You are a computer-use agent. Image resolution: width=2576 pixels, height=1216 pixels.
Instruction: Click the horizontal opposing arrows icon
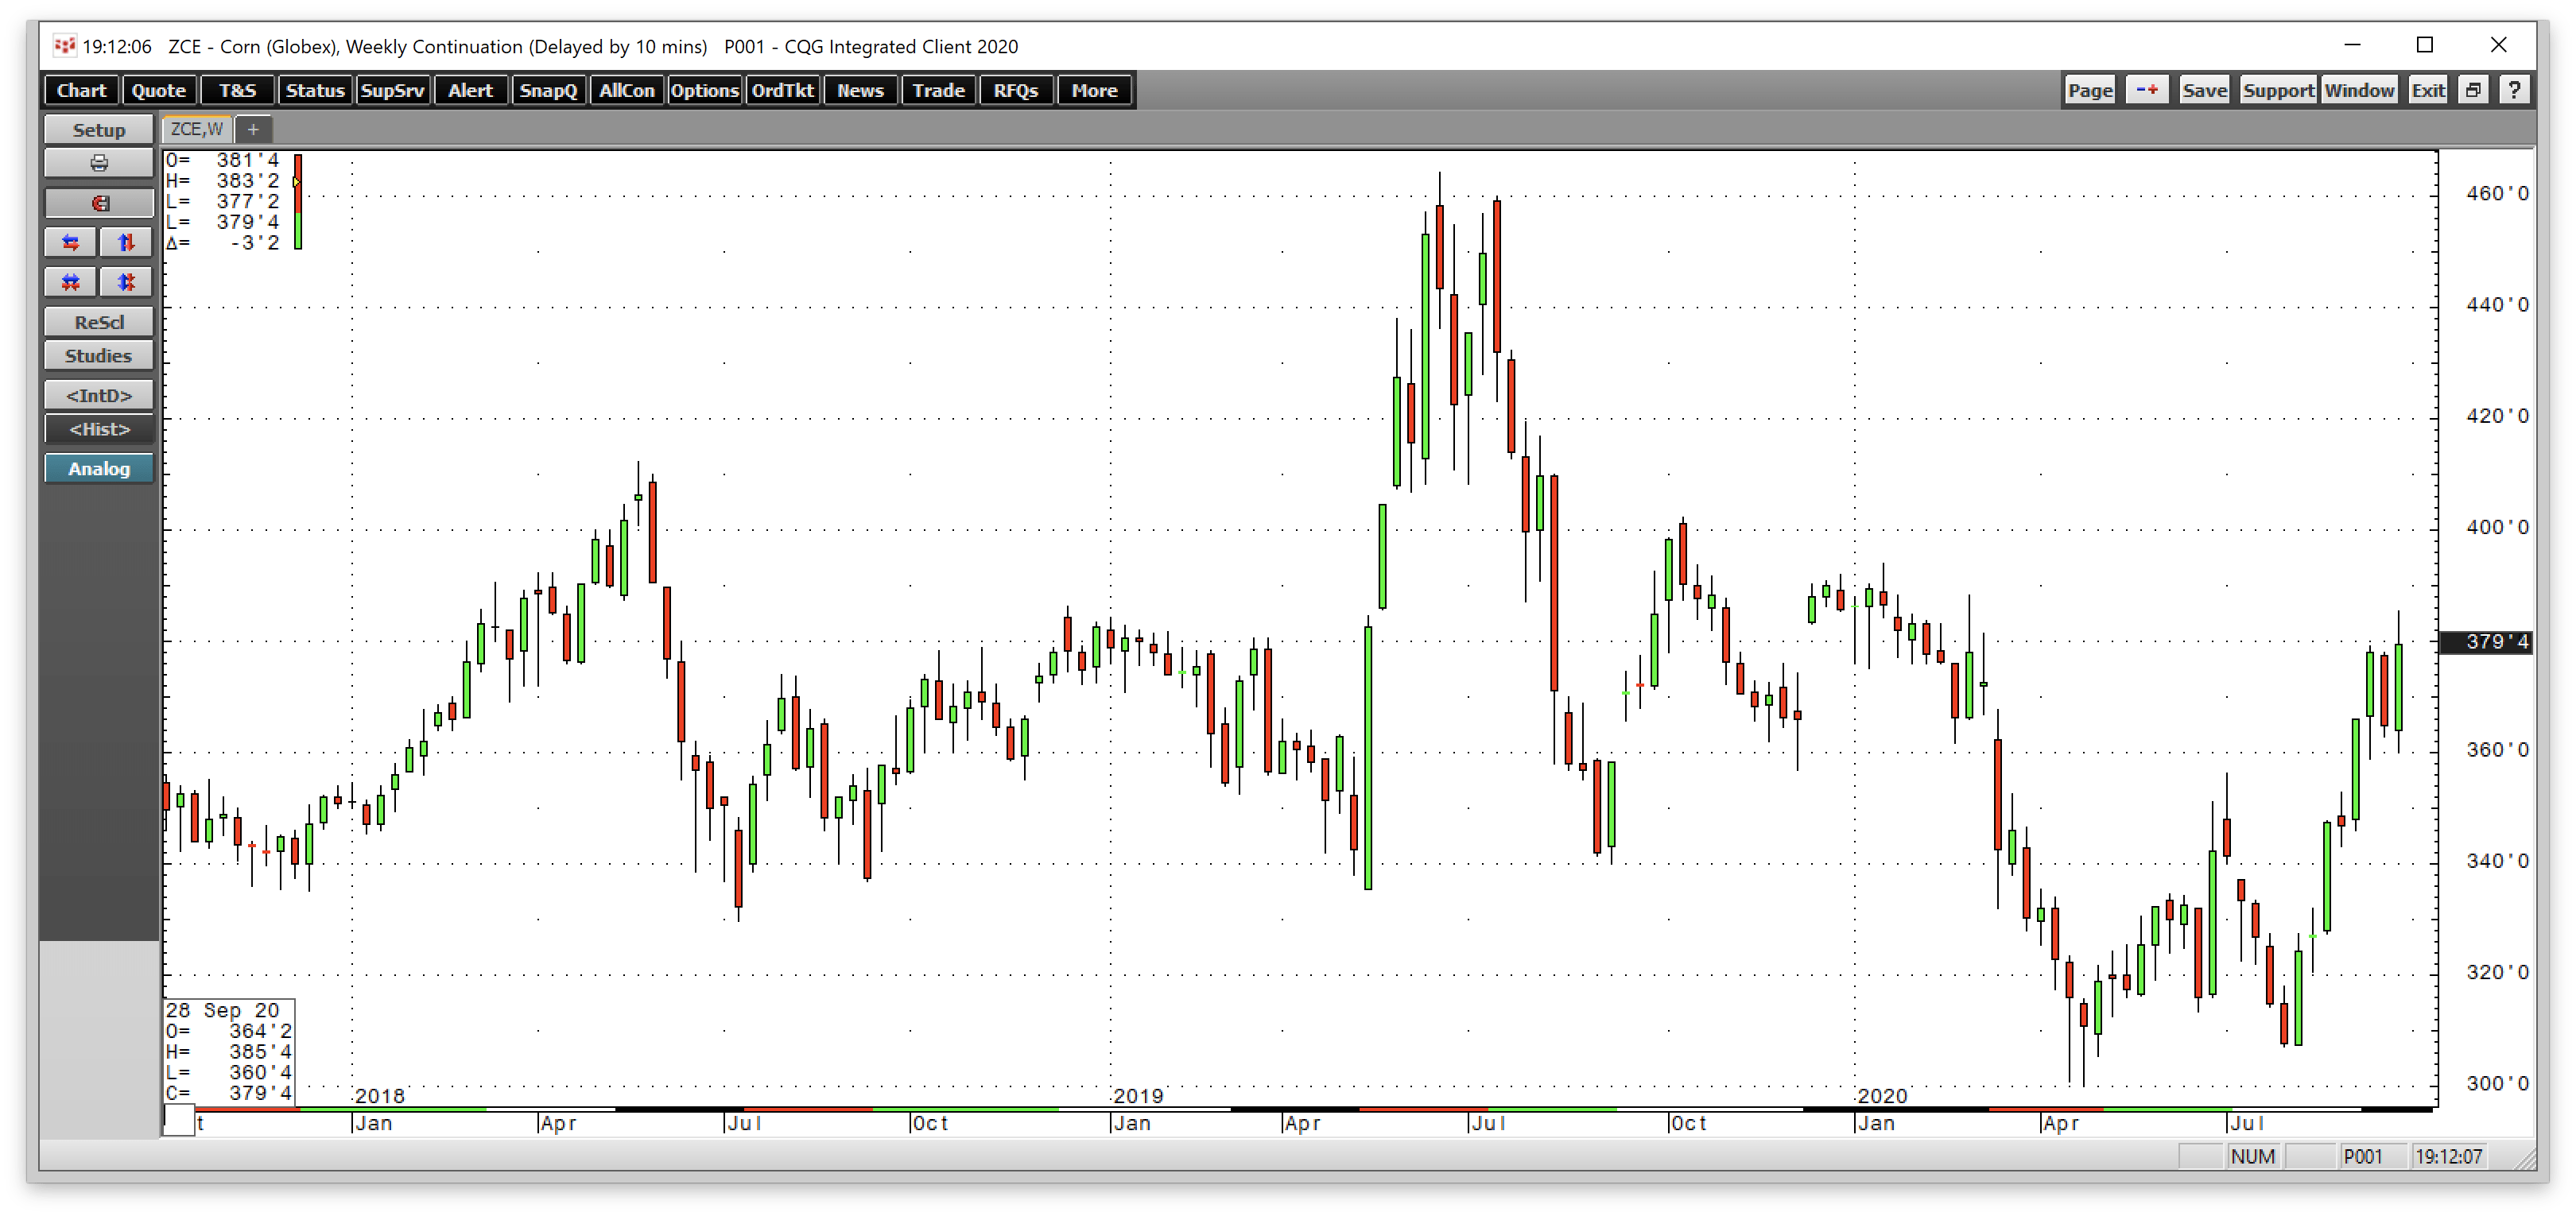[x=71, y=242]
